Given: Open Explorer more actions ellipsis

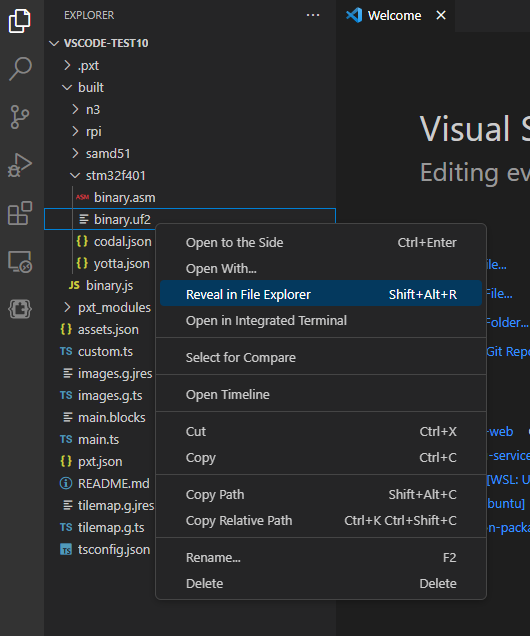Looking at the screenshot, I should click(x=313, y=15).
